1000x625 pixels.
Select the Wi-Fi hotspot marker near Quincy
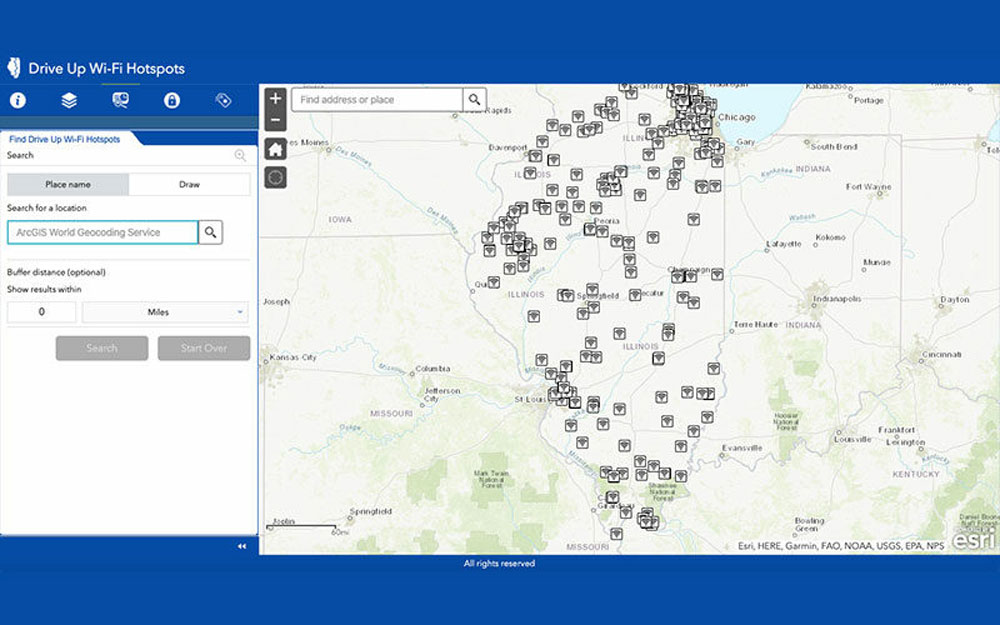tap(494, 281)
